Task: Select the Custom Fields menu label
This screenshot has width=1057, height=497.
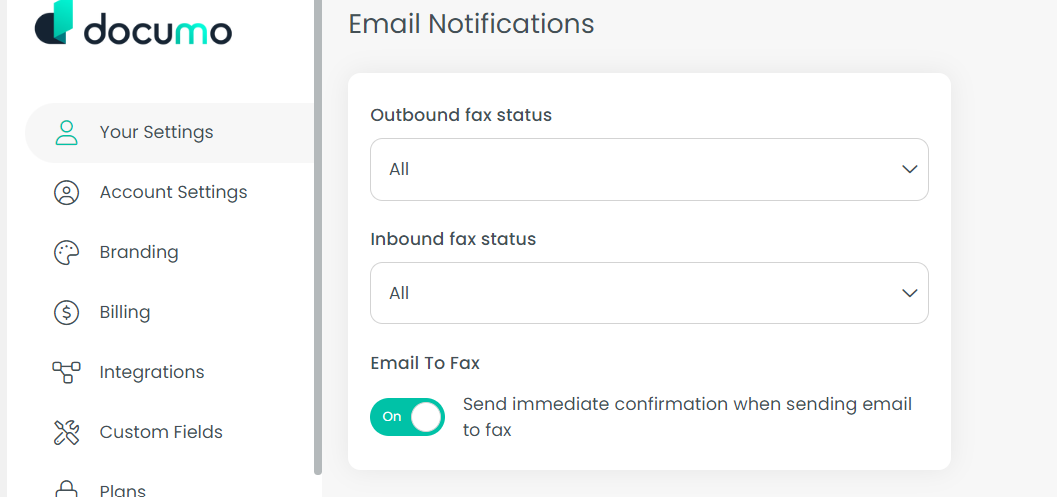Action: [161, 432]
